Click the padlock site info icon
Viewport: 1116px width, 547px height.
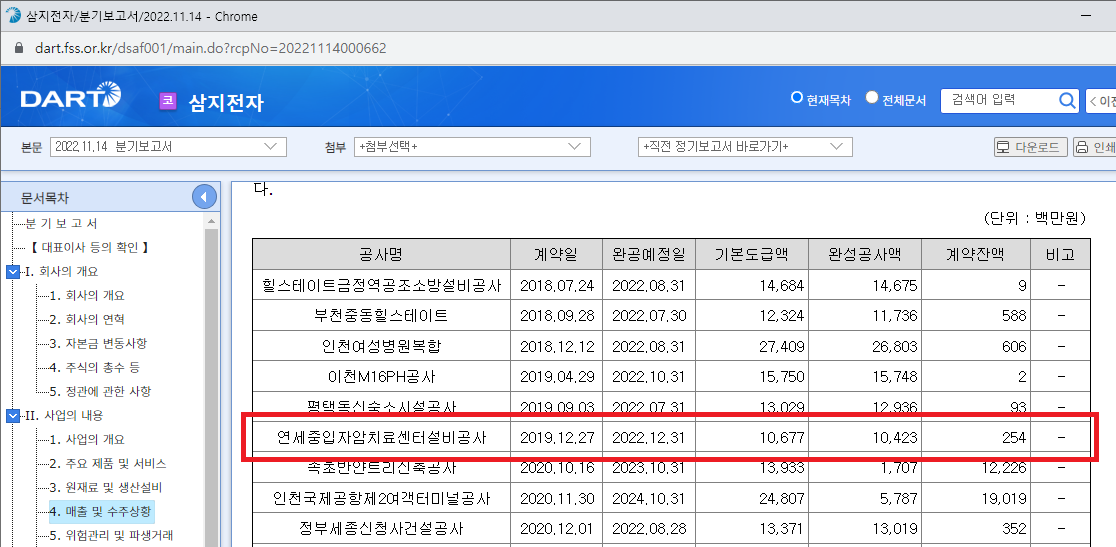coord(19,48)
